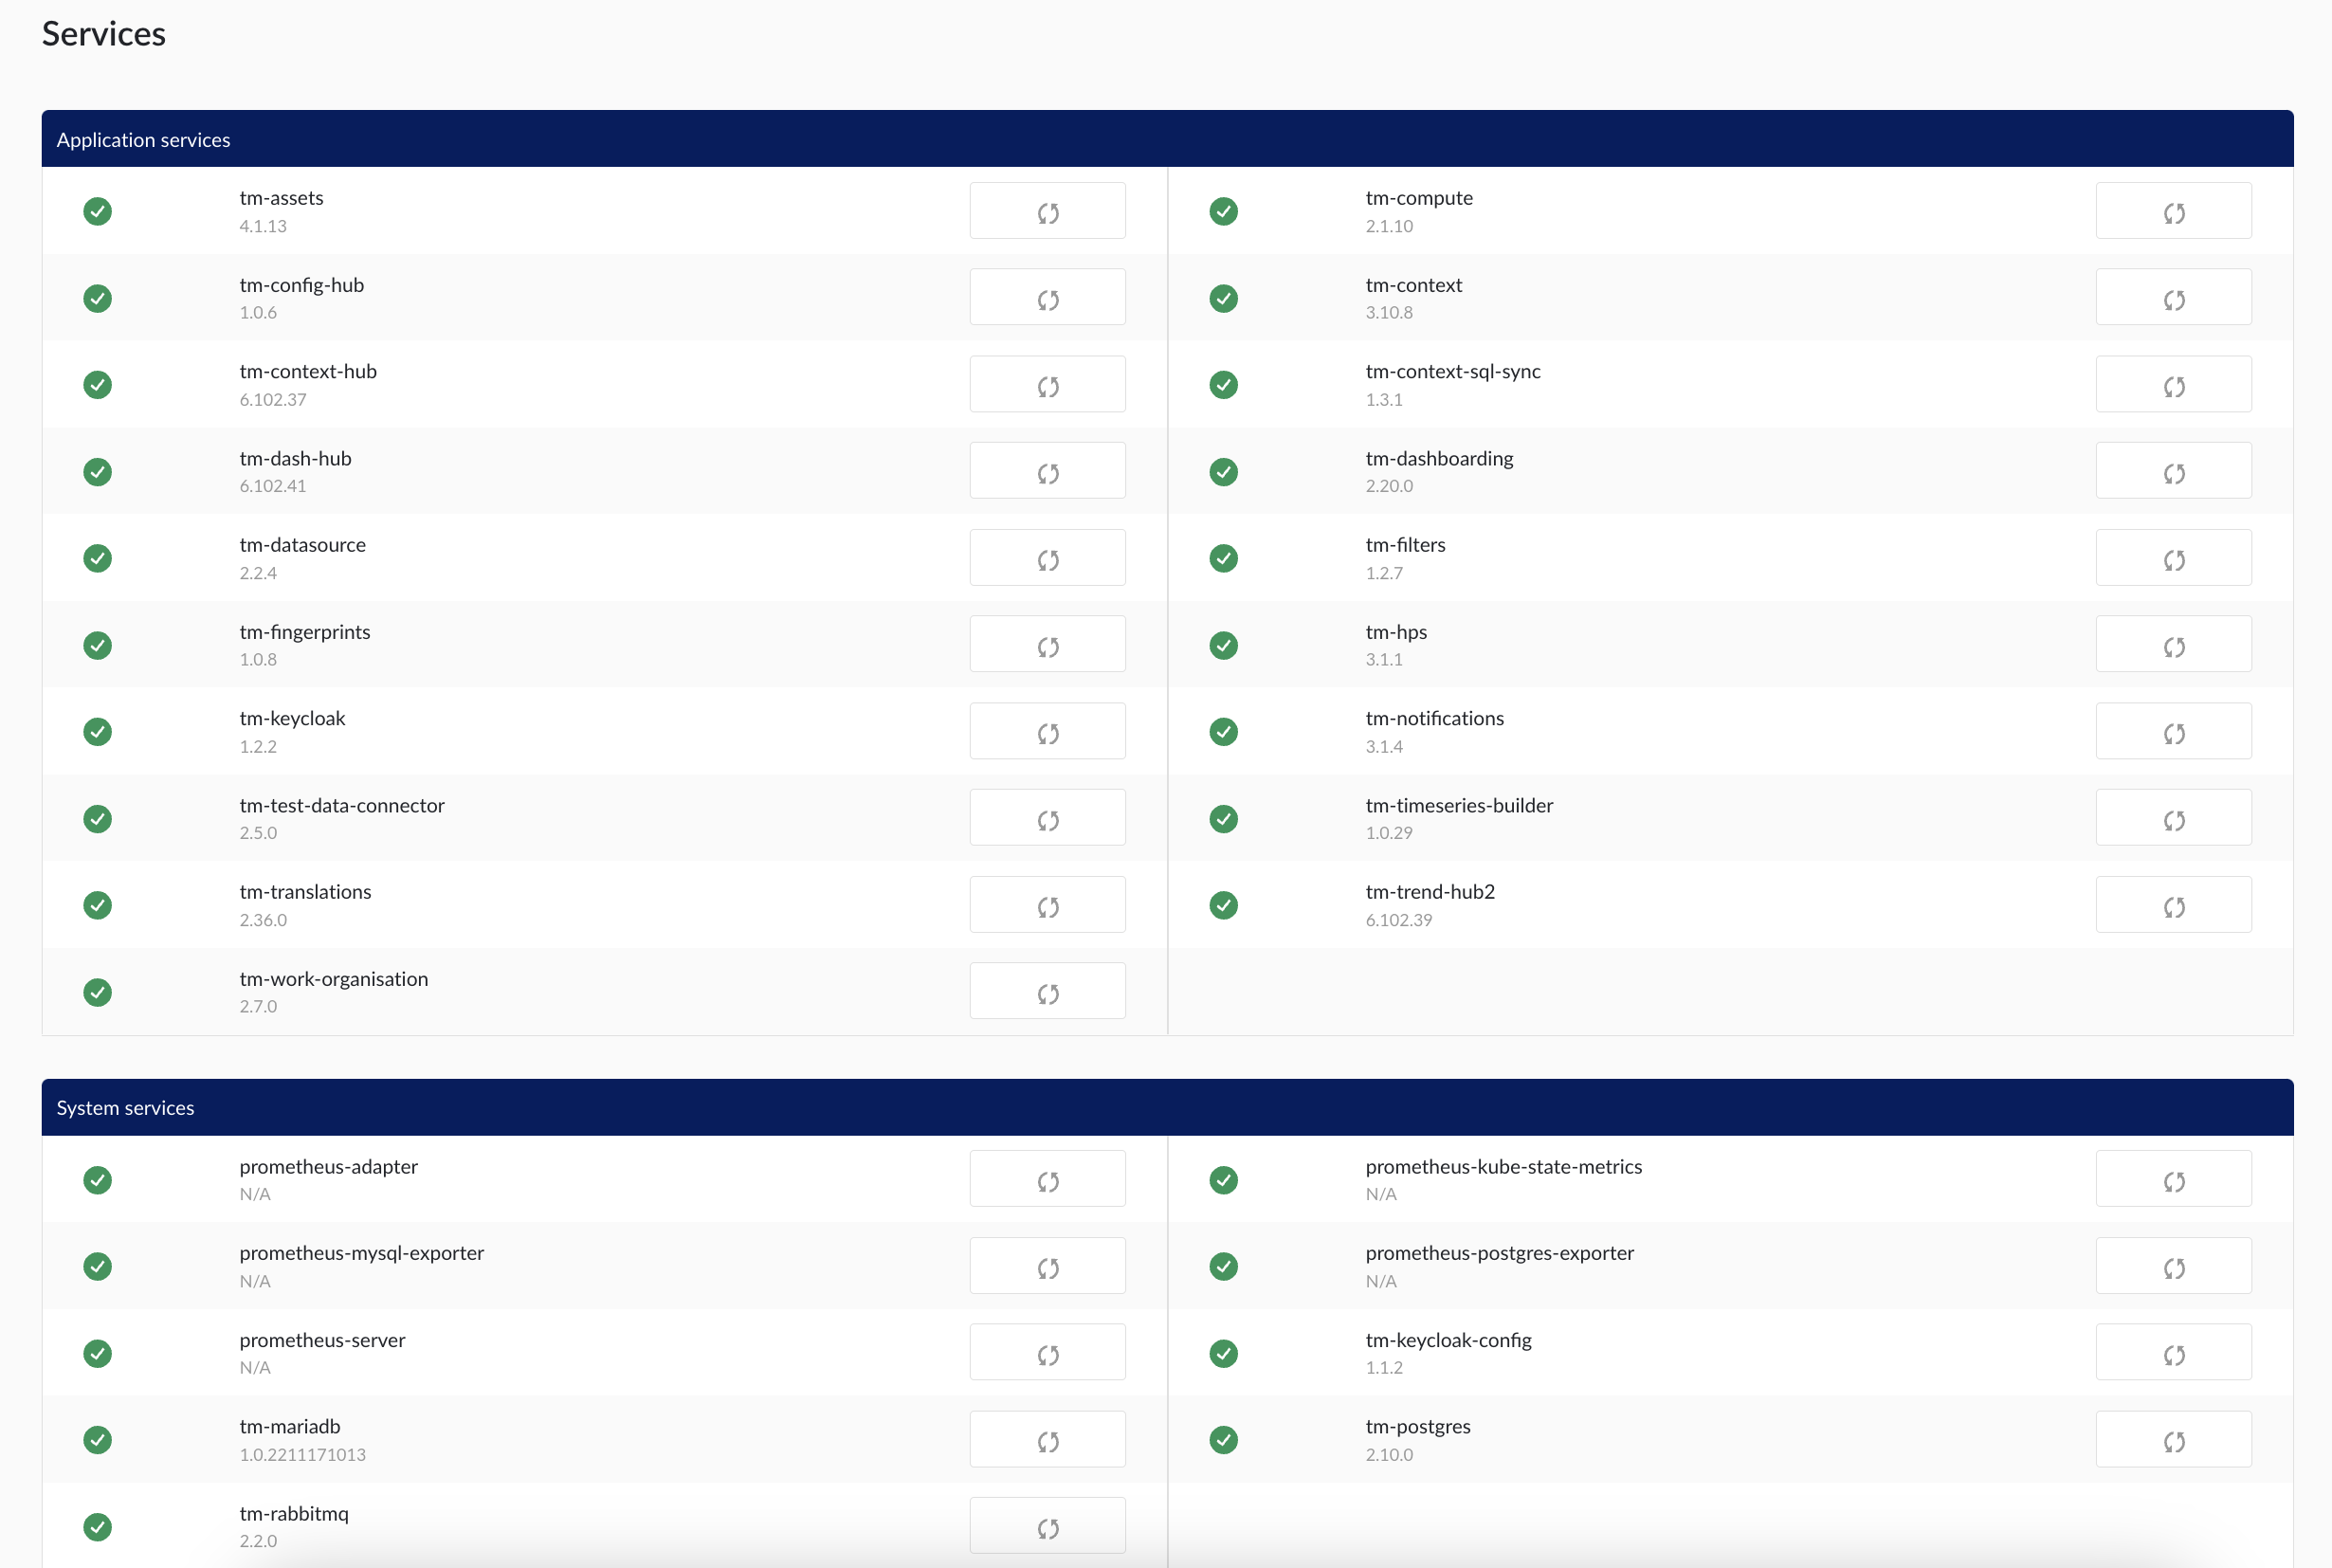The image size is (2332, 1568).
Task: Click restart icon for tm-context-hub
Action: [x=1047, y=384]
